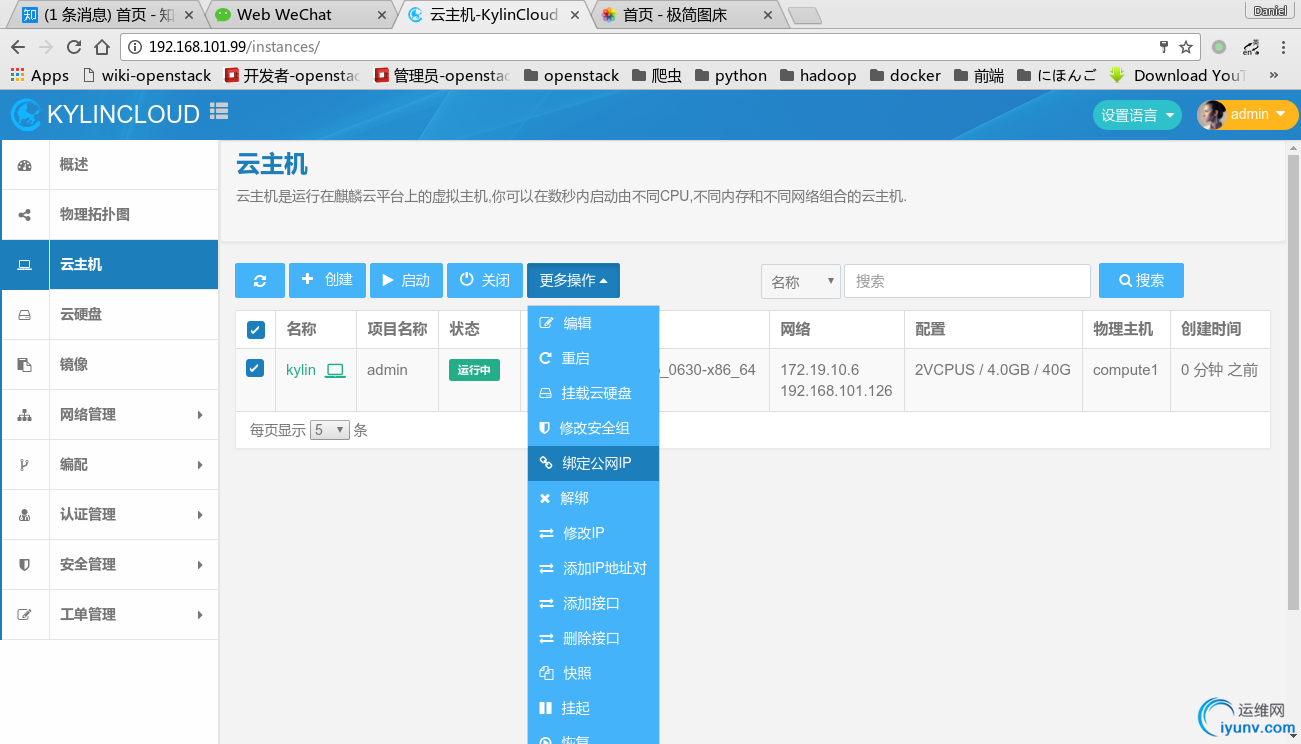The width and height of the screenshot is (1301, 744).
Task: Click the KylinCloud logo icon
Action: 26,114
